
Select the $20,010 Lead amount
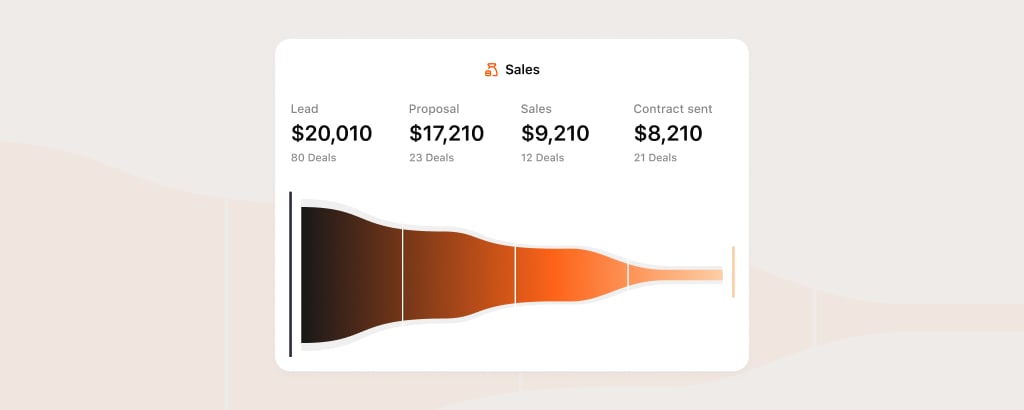pos(332,133)
